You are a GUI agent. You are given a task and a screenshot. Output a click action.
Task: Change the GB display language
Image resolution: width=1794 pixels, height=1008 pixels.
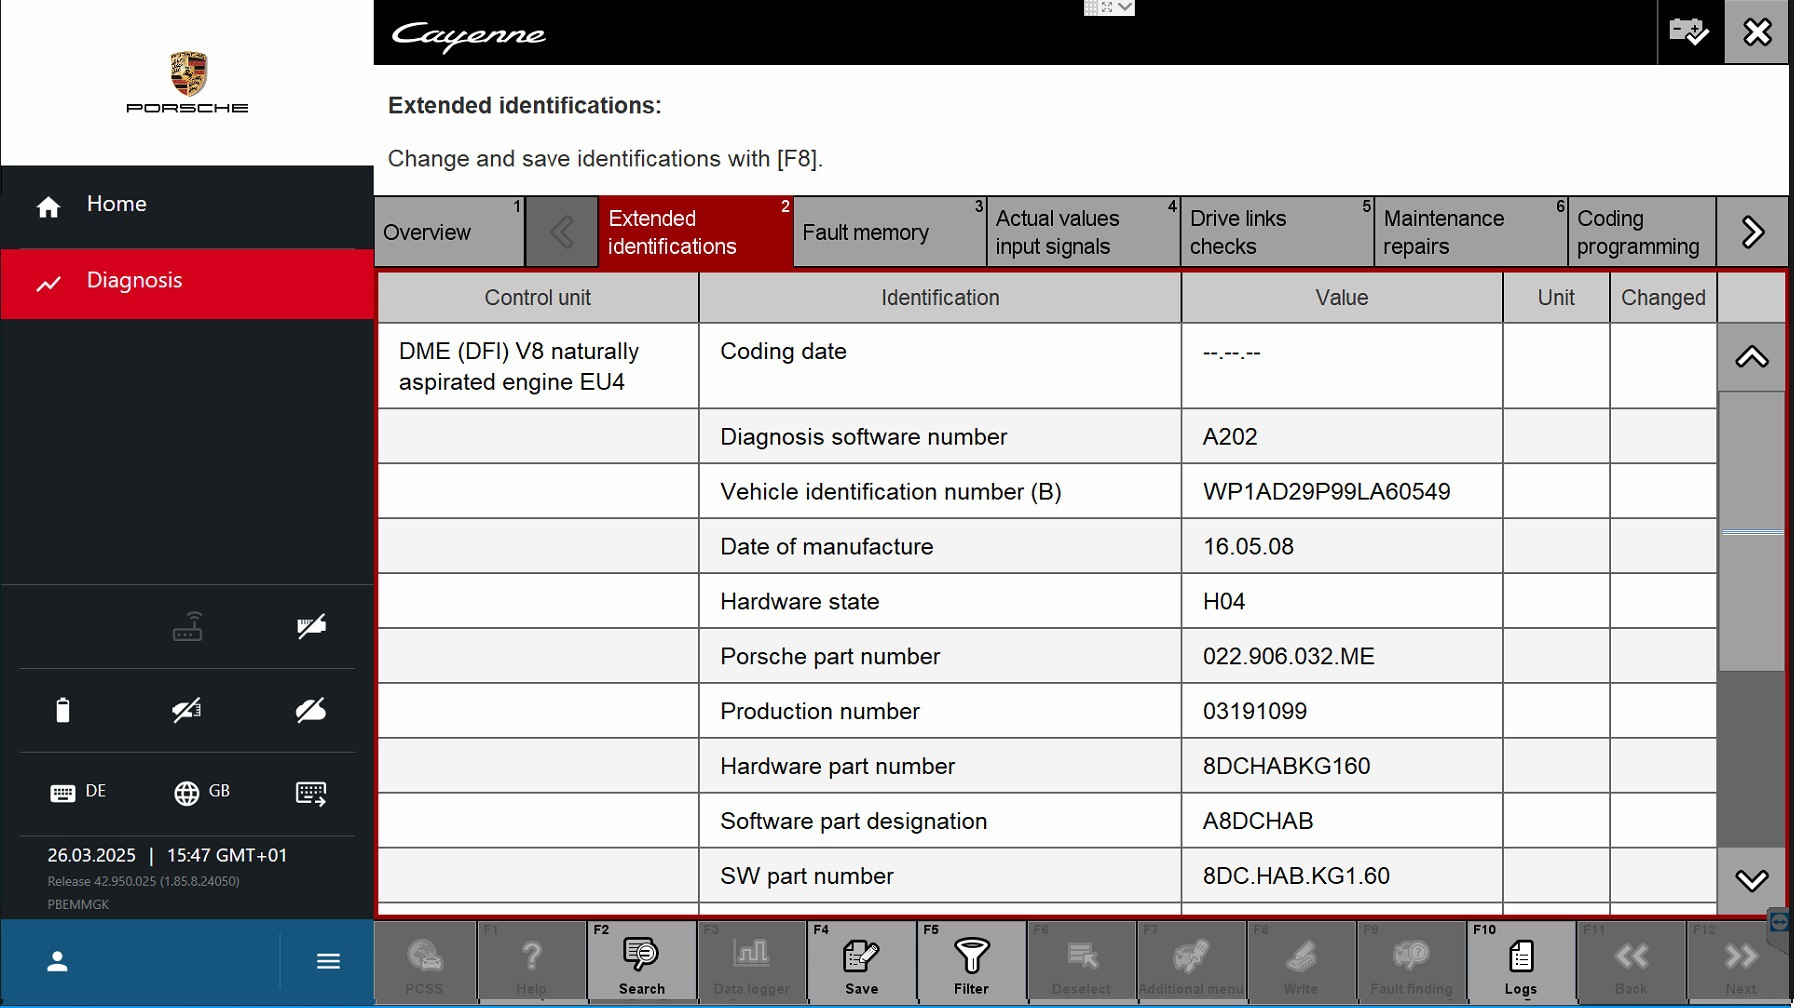pyautogui.click(x=202, y=792)
